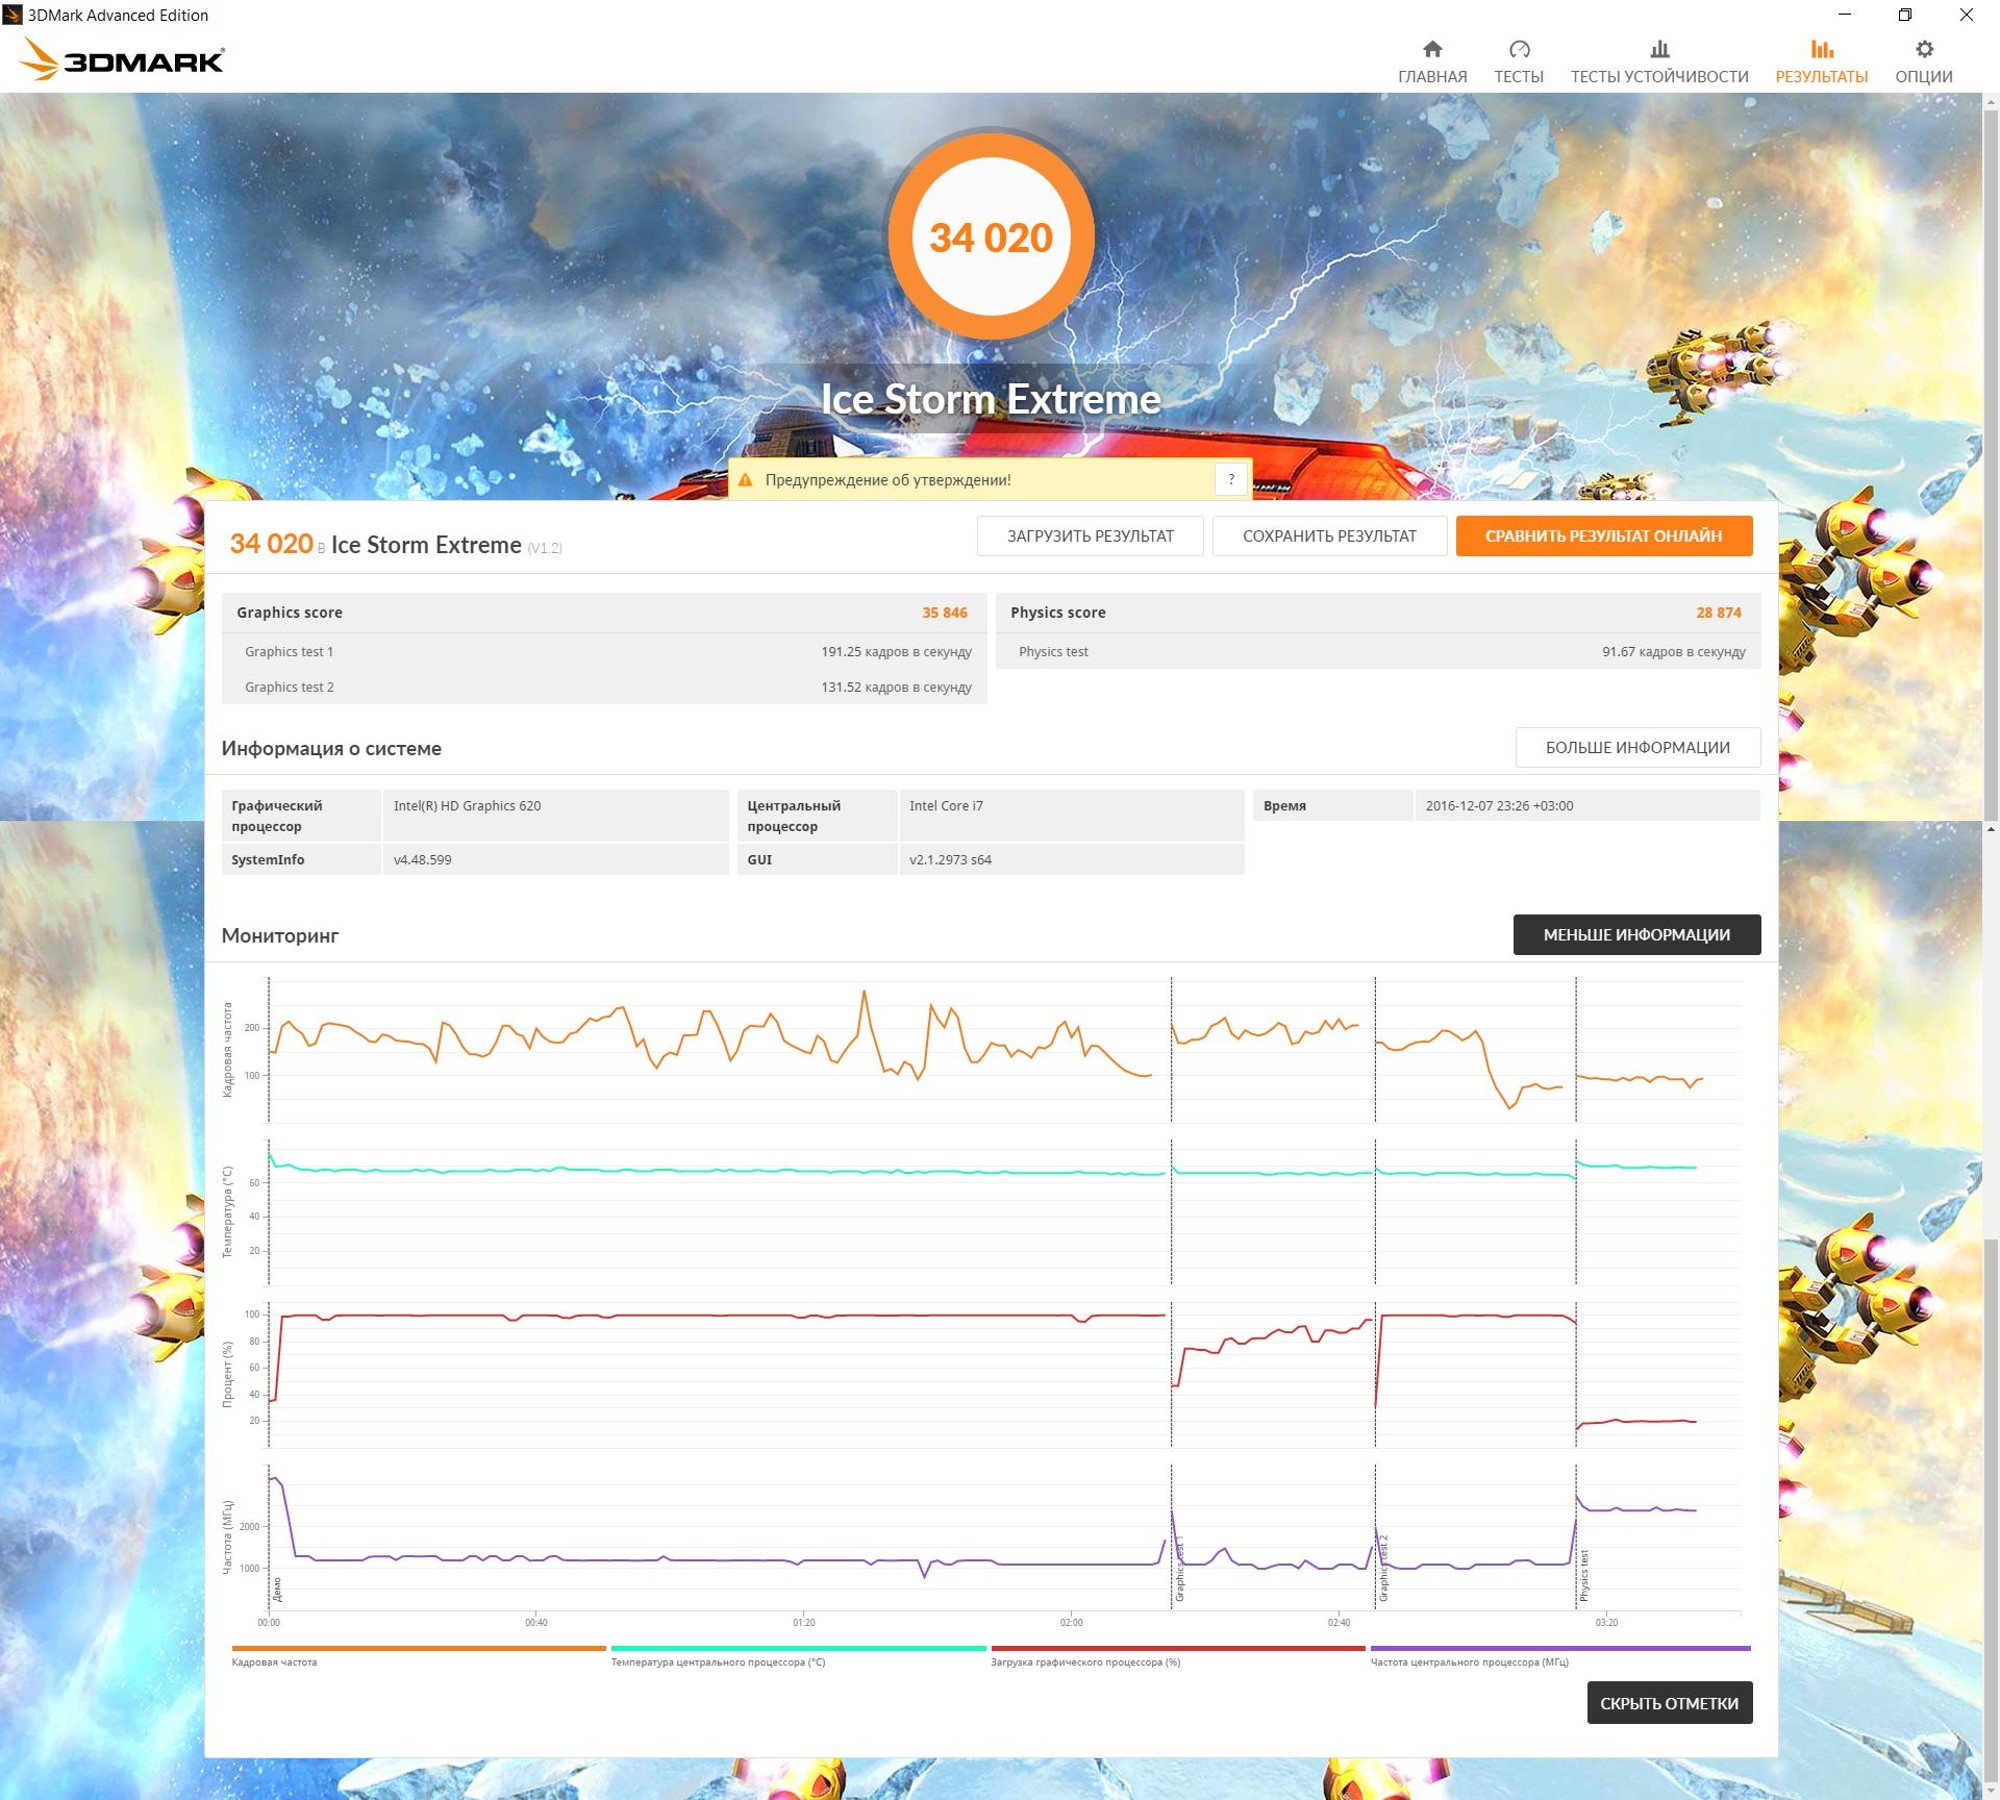Screen dimensions: 2000x1800
Task: Restore down the 3DMark window
Action: [x=1905, y=15]
